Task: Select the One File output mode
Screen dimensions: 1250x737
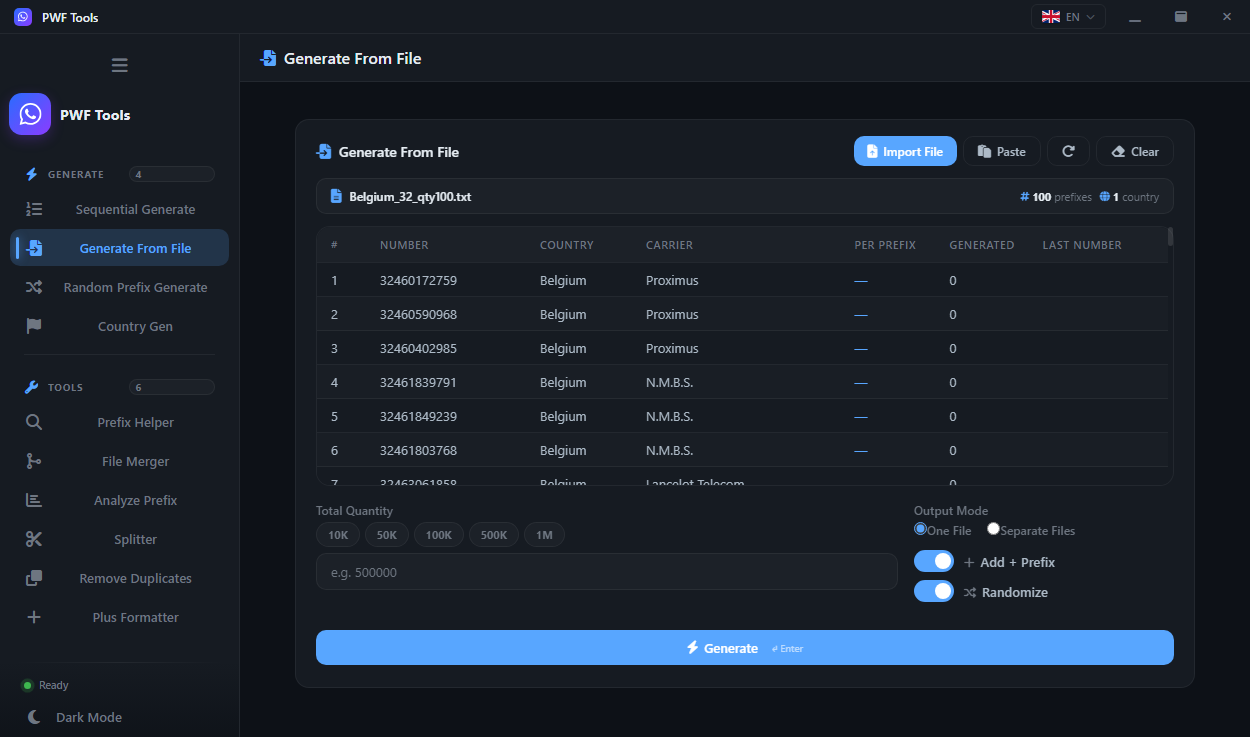Action: tap(920, 529)
